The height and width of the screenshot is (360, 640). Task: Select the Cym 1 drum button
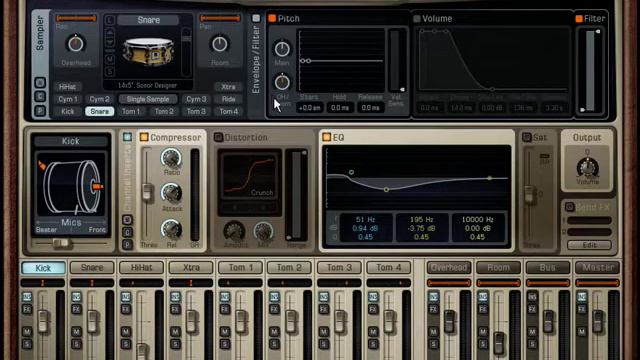click(67, 99)
